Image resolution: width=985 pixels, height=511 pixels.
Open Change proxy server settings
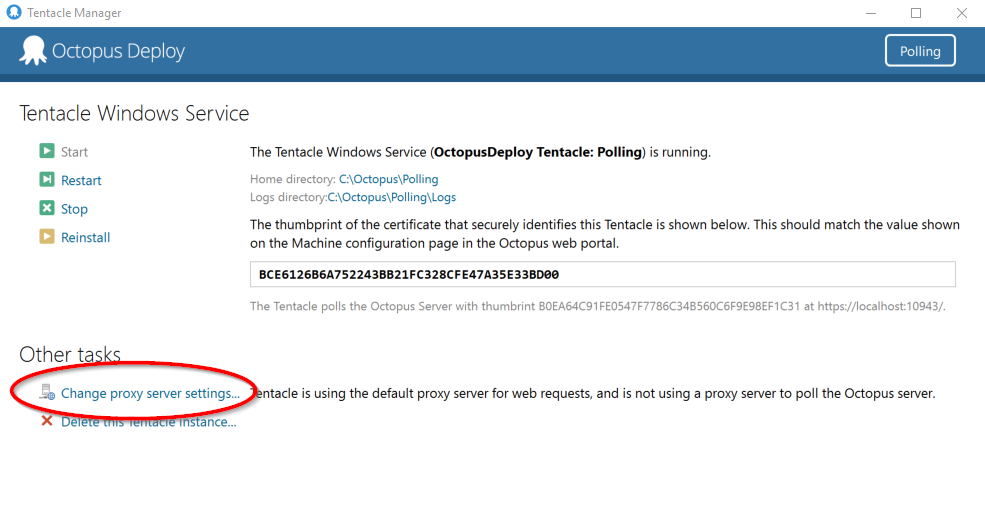150,393
